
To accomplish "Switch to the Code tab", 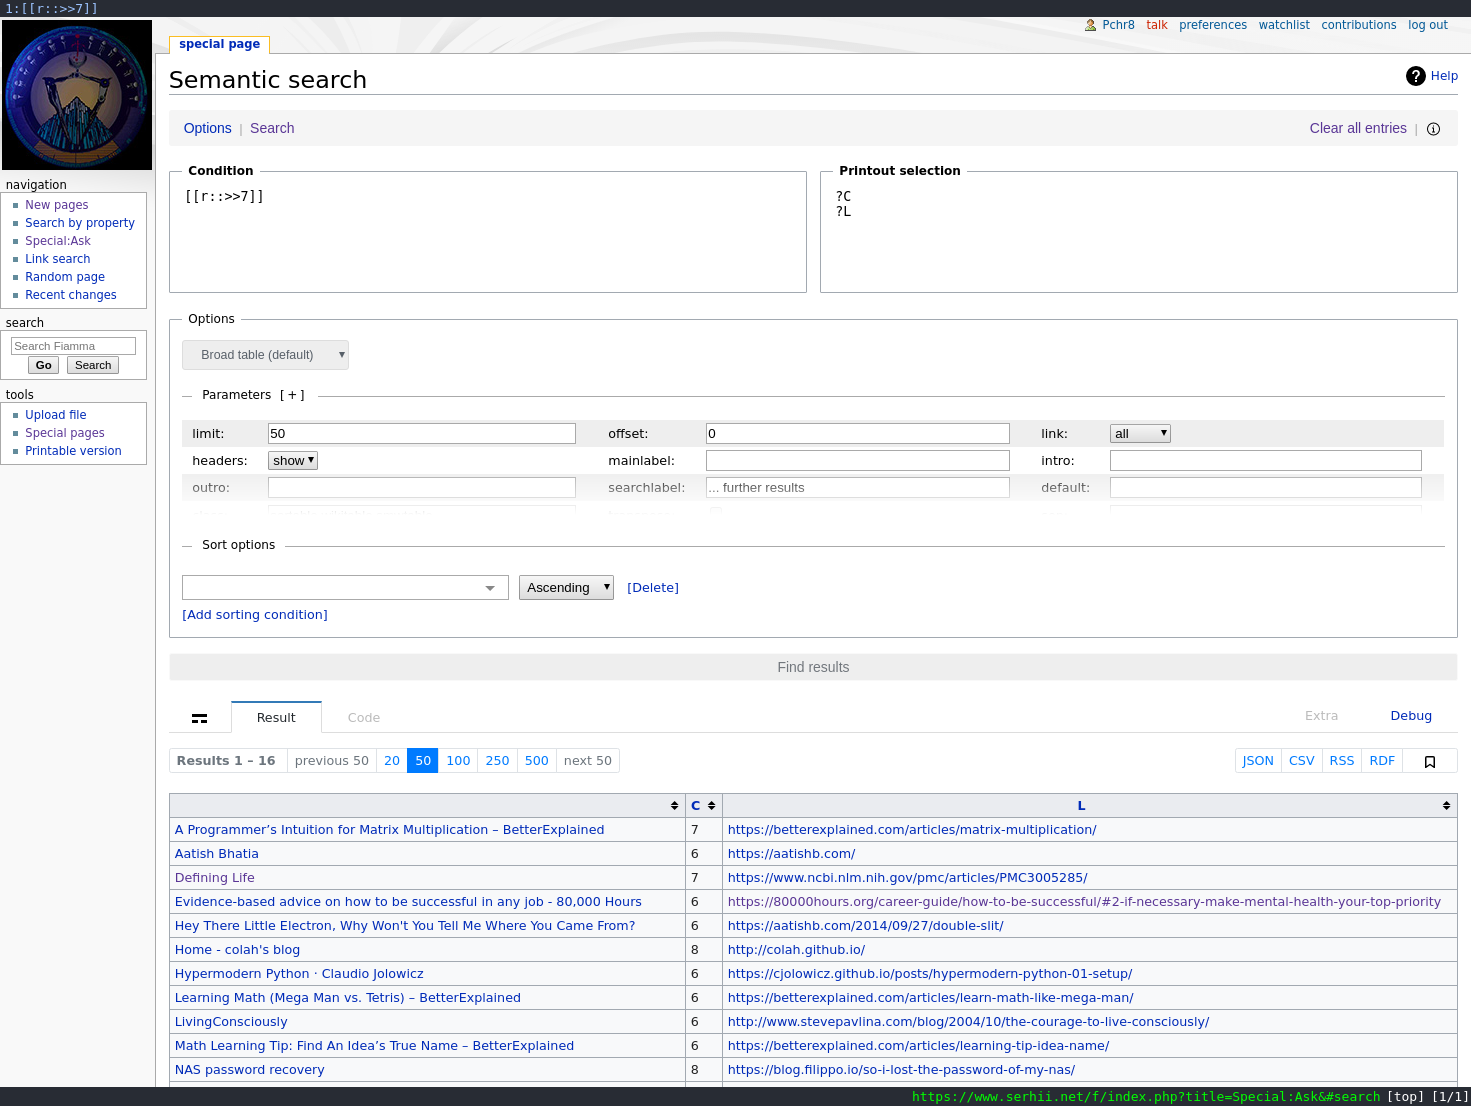I will (364, 718).
